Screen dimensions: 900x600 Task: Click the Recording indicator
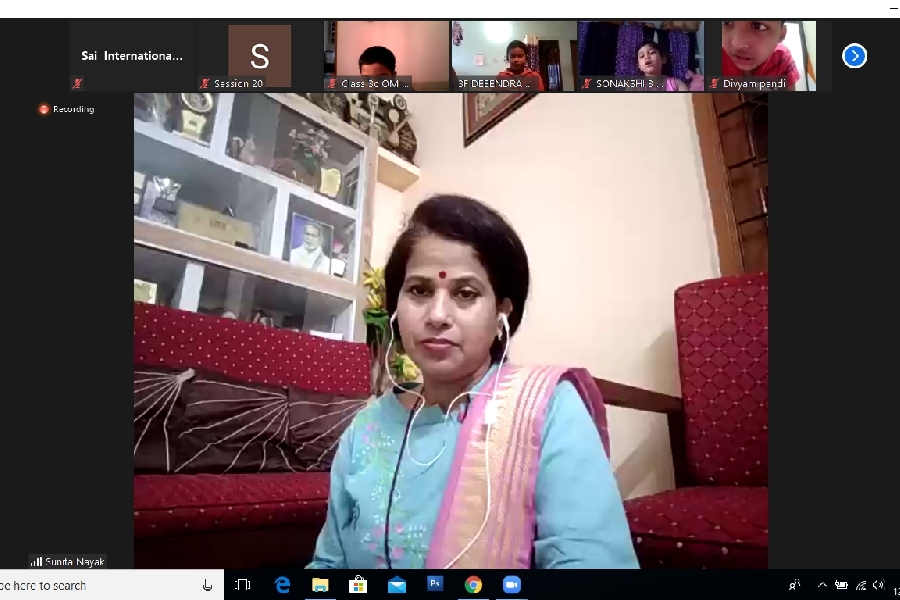67,109
